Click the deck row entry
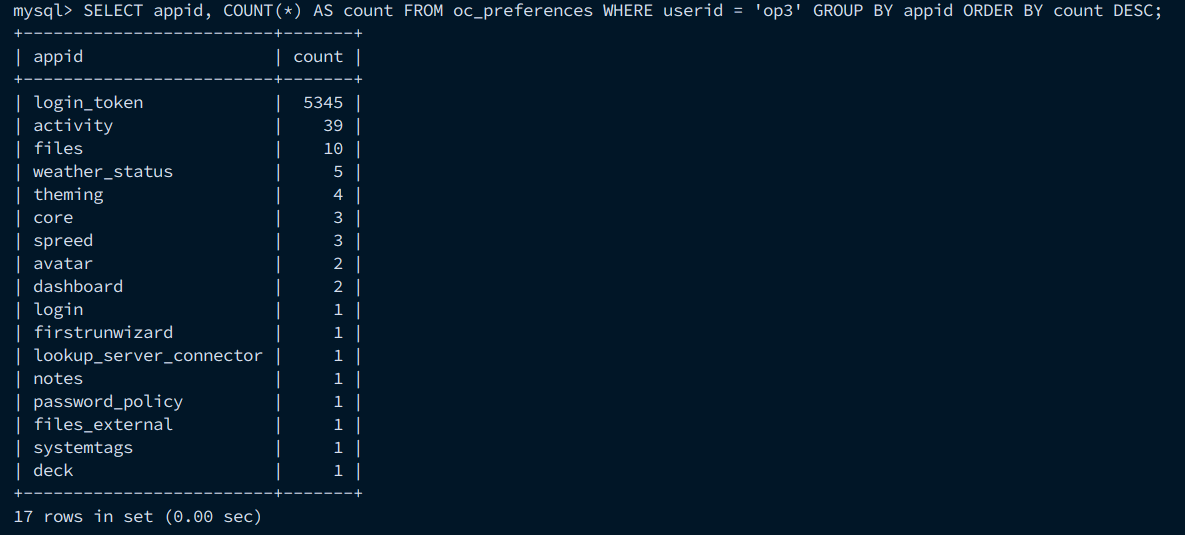The image size is (1185, 535). [x=54, y=471]
